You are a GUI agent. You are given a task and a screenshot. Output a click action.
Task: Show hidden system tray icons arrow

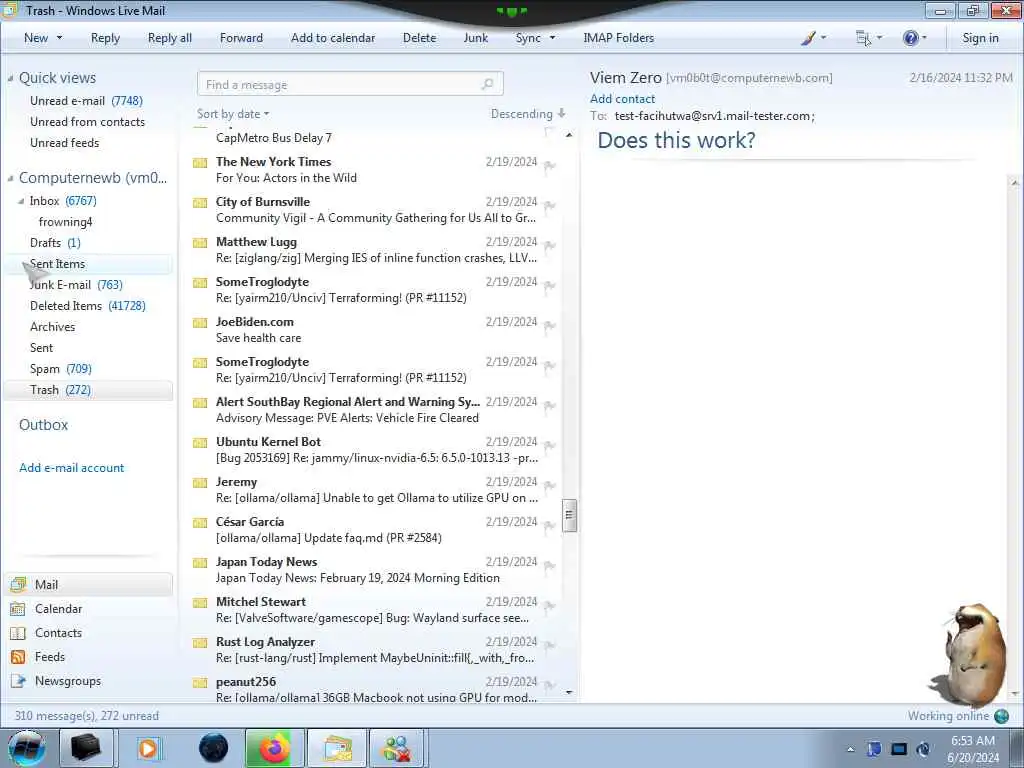[x=850, y=749]
